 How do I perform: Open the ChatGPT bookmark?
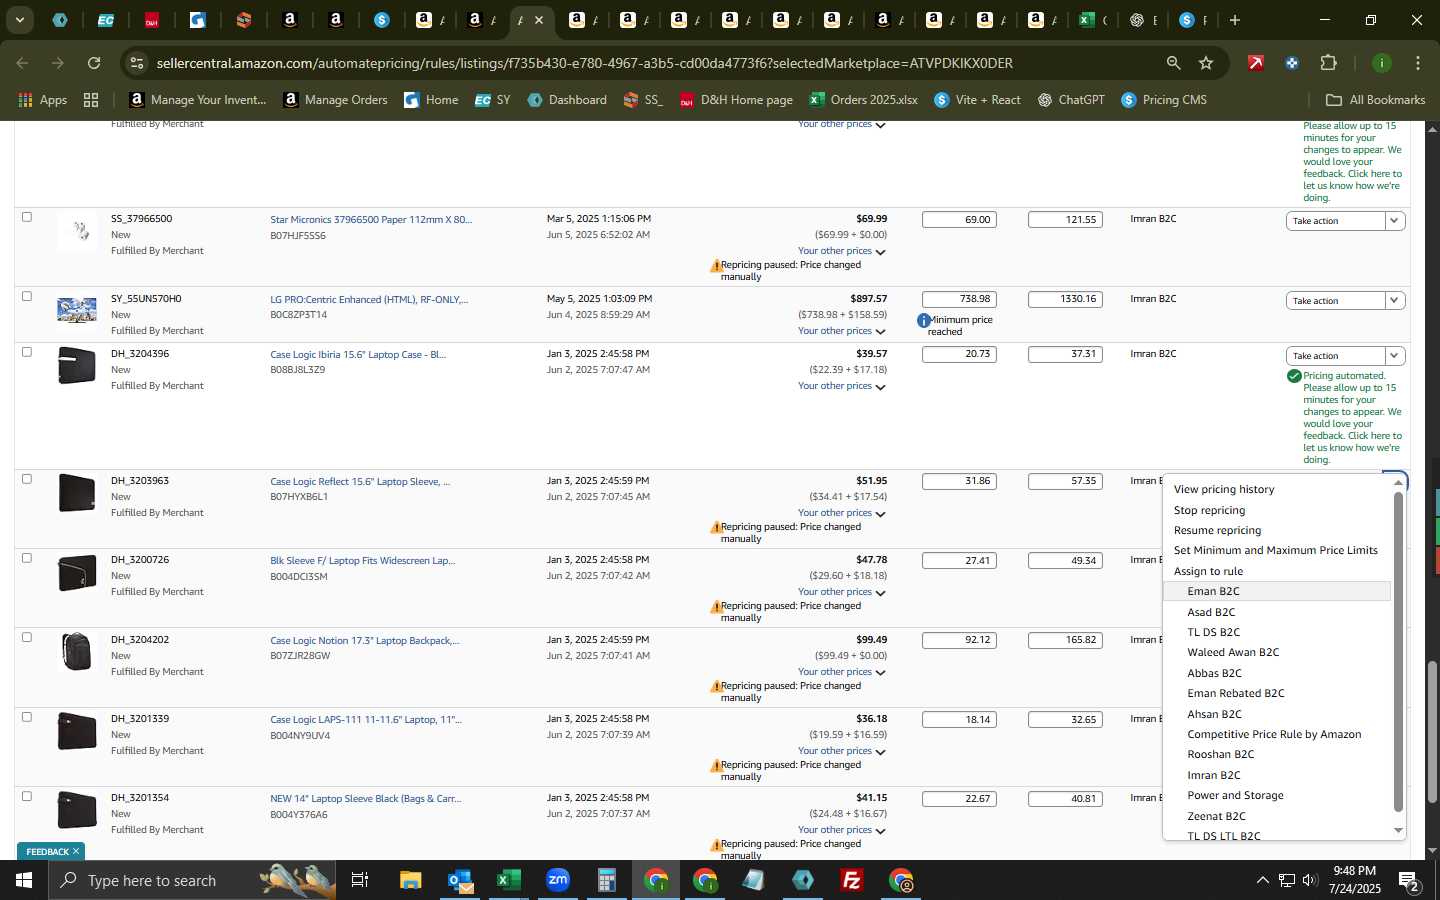point(1071,100)
